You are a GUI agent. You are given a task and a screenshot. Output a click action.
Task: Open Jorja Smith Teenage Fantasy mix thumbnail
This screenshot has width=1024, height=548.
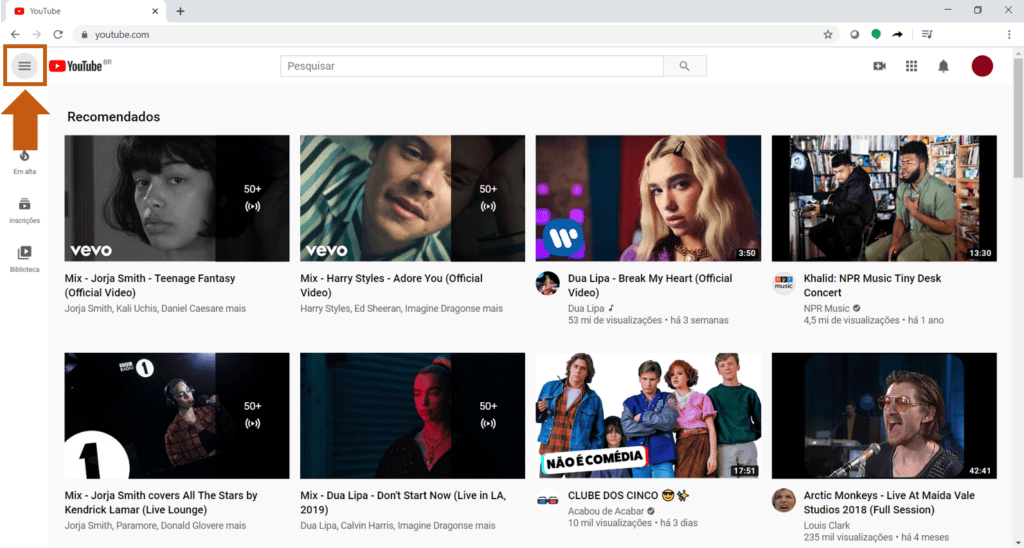(x=177, y=199)
